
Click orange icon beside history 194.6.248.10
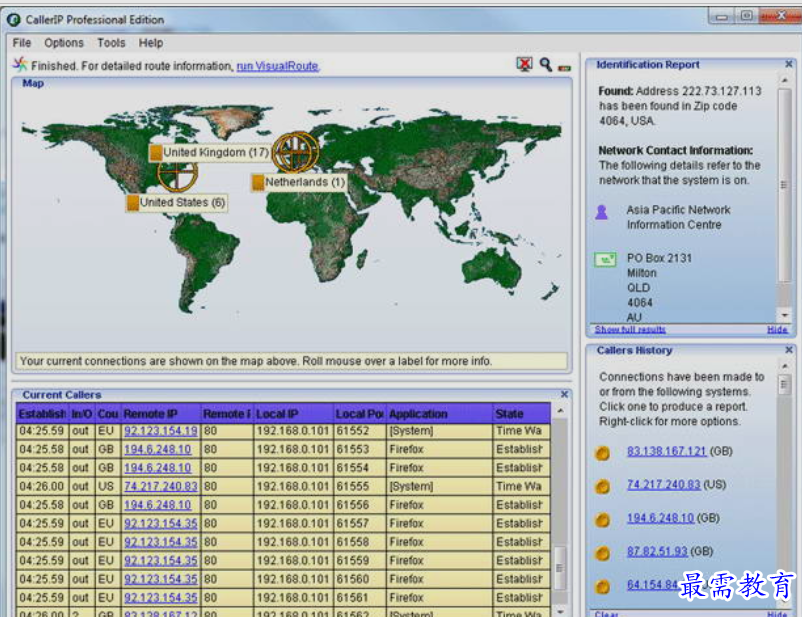pos(603,520)
